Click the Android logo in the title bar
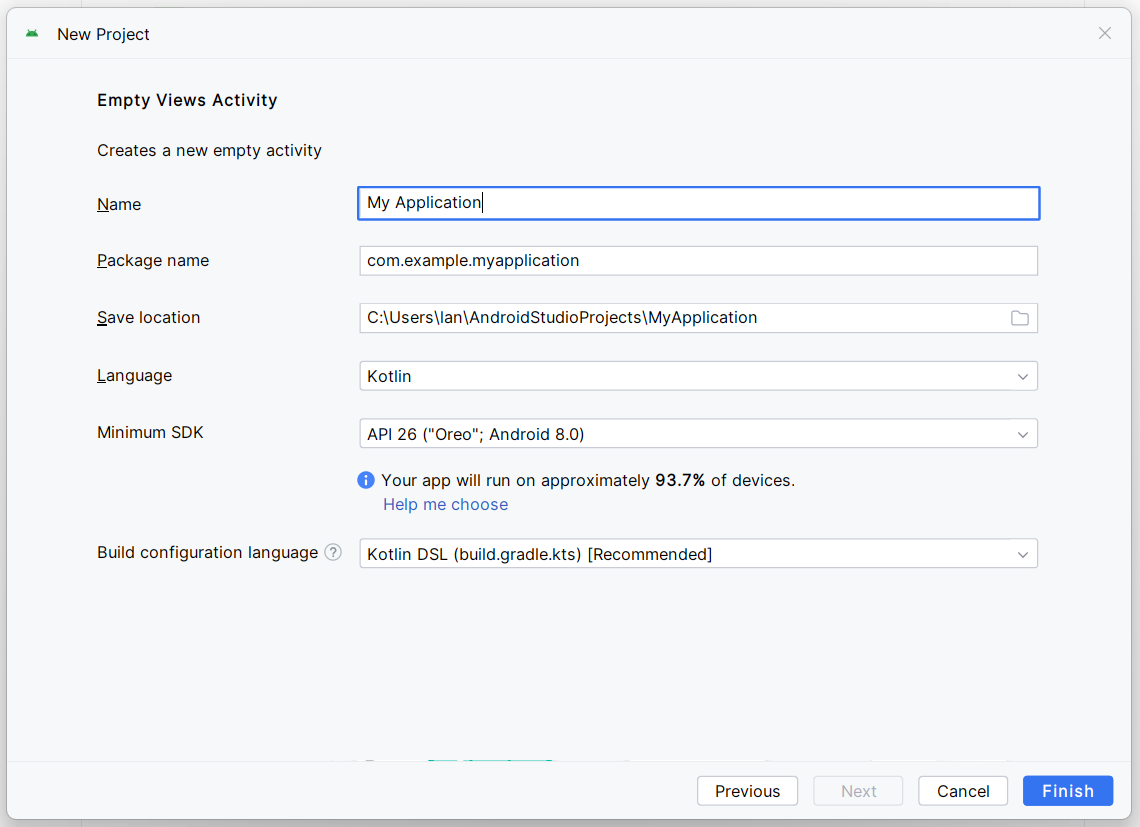Screen dimensions: 1140x827 (32, 34)
